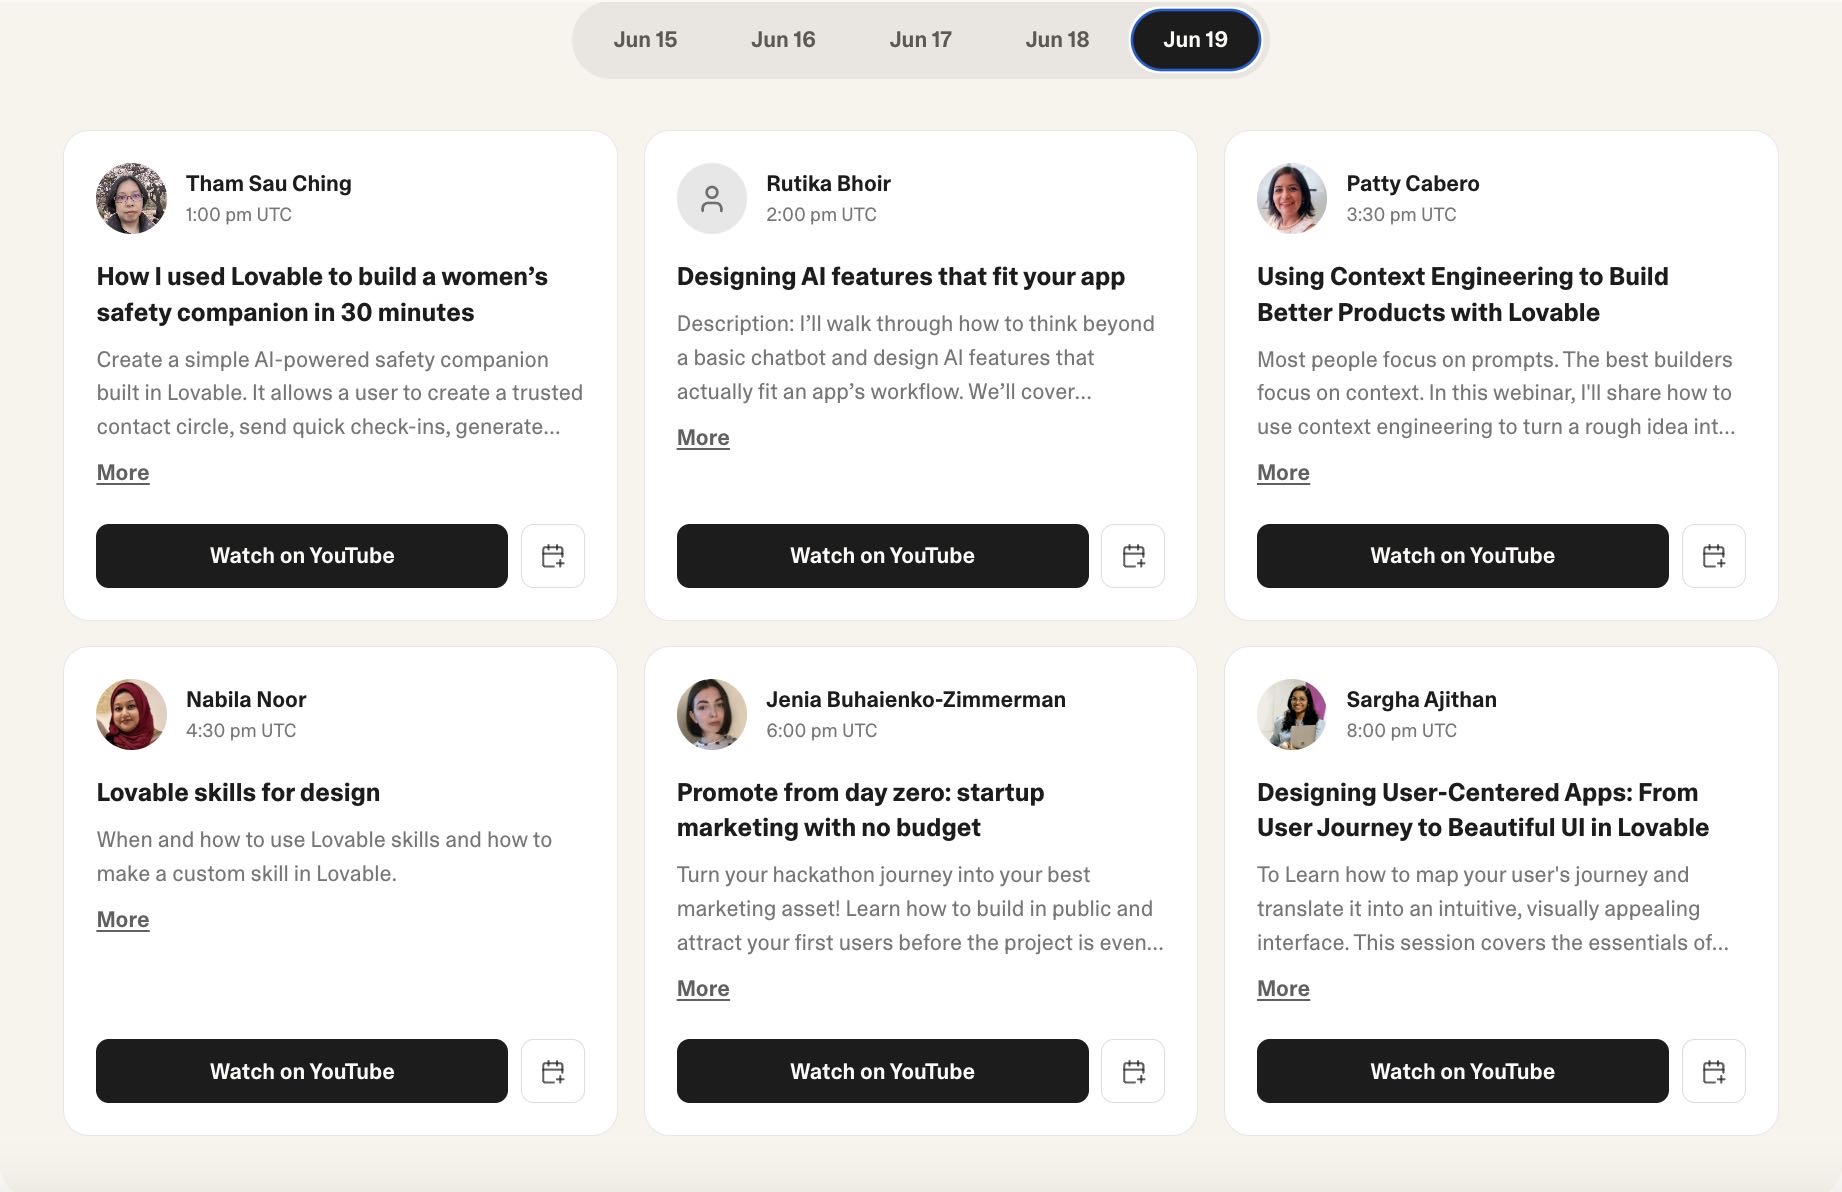Viewport: 1842px width, 1192px height.
Task: Click the time '4:30 pm UTC'
Action: [x=241, y=731]
